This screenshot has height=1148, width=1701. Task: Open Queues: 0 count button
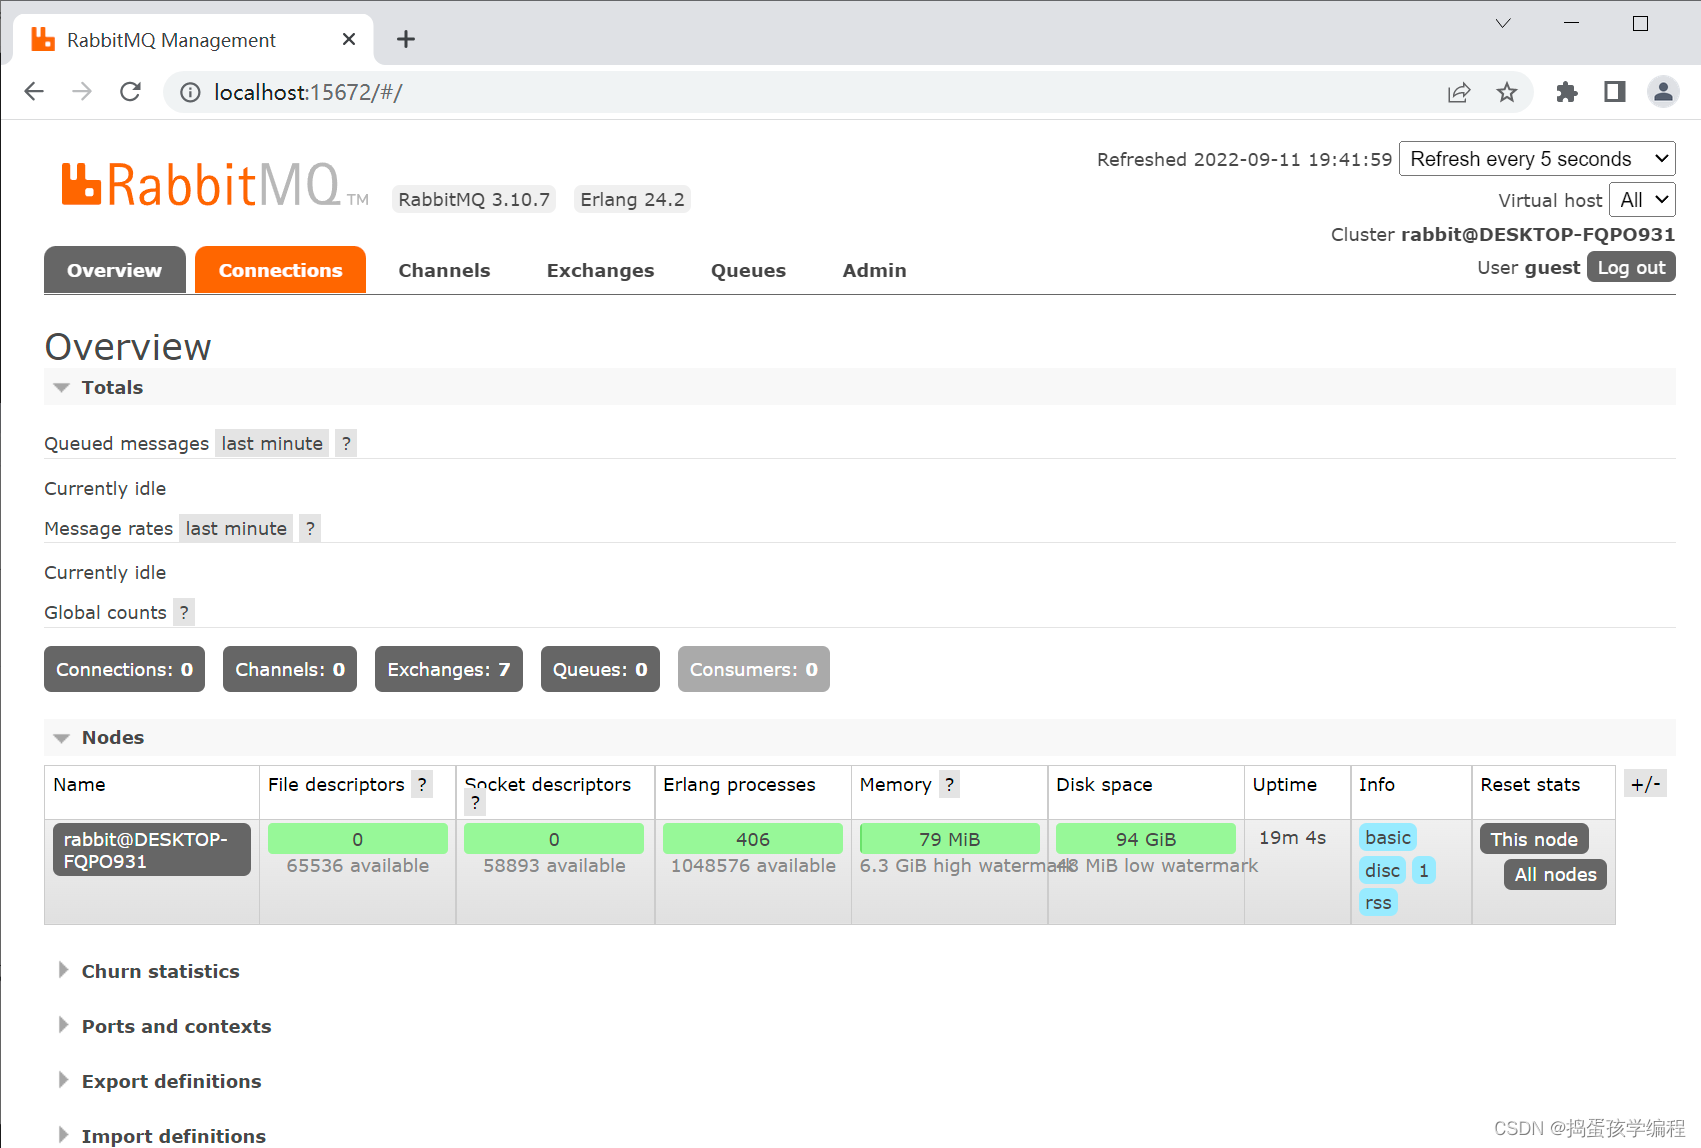pos(600,669)
